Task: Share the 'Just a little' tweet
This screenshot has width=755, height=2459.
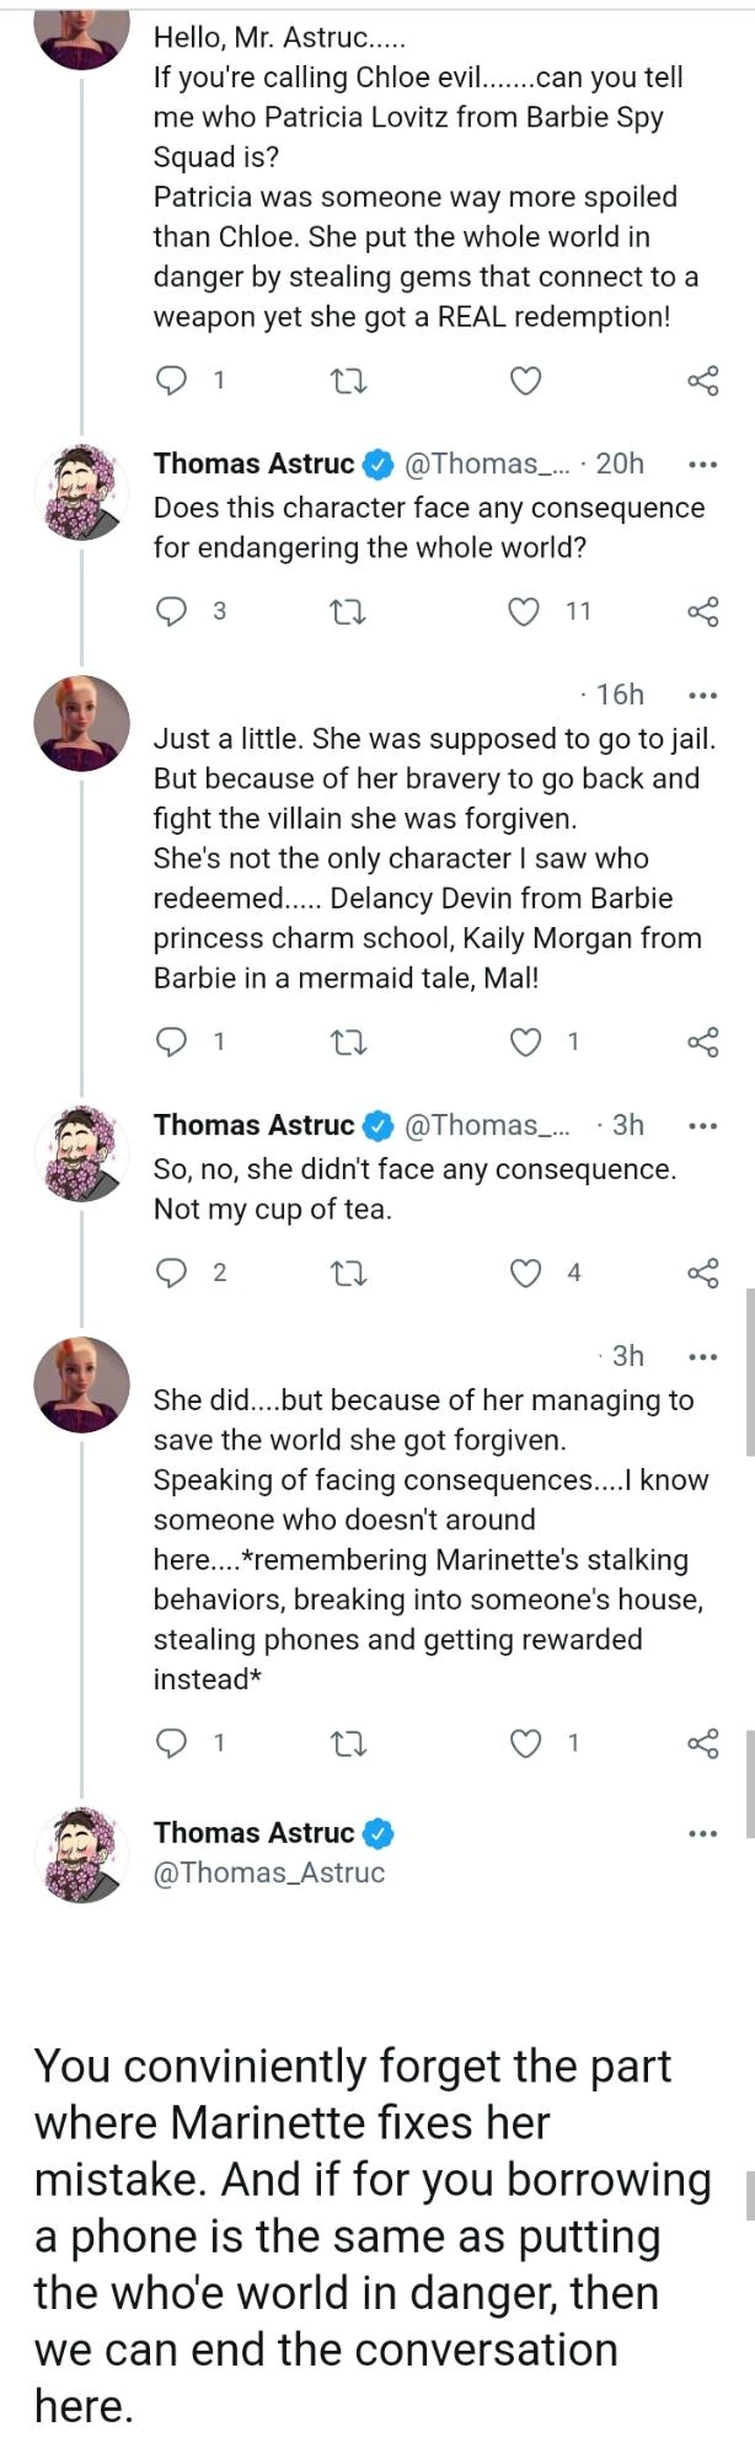Action: 703,1043
